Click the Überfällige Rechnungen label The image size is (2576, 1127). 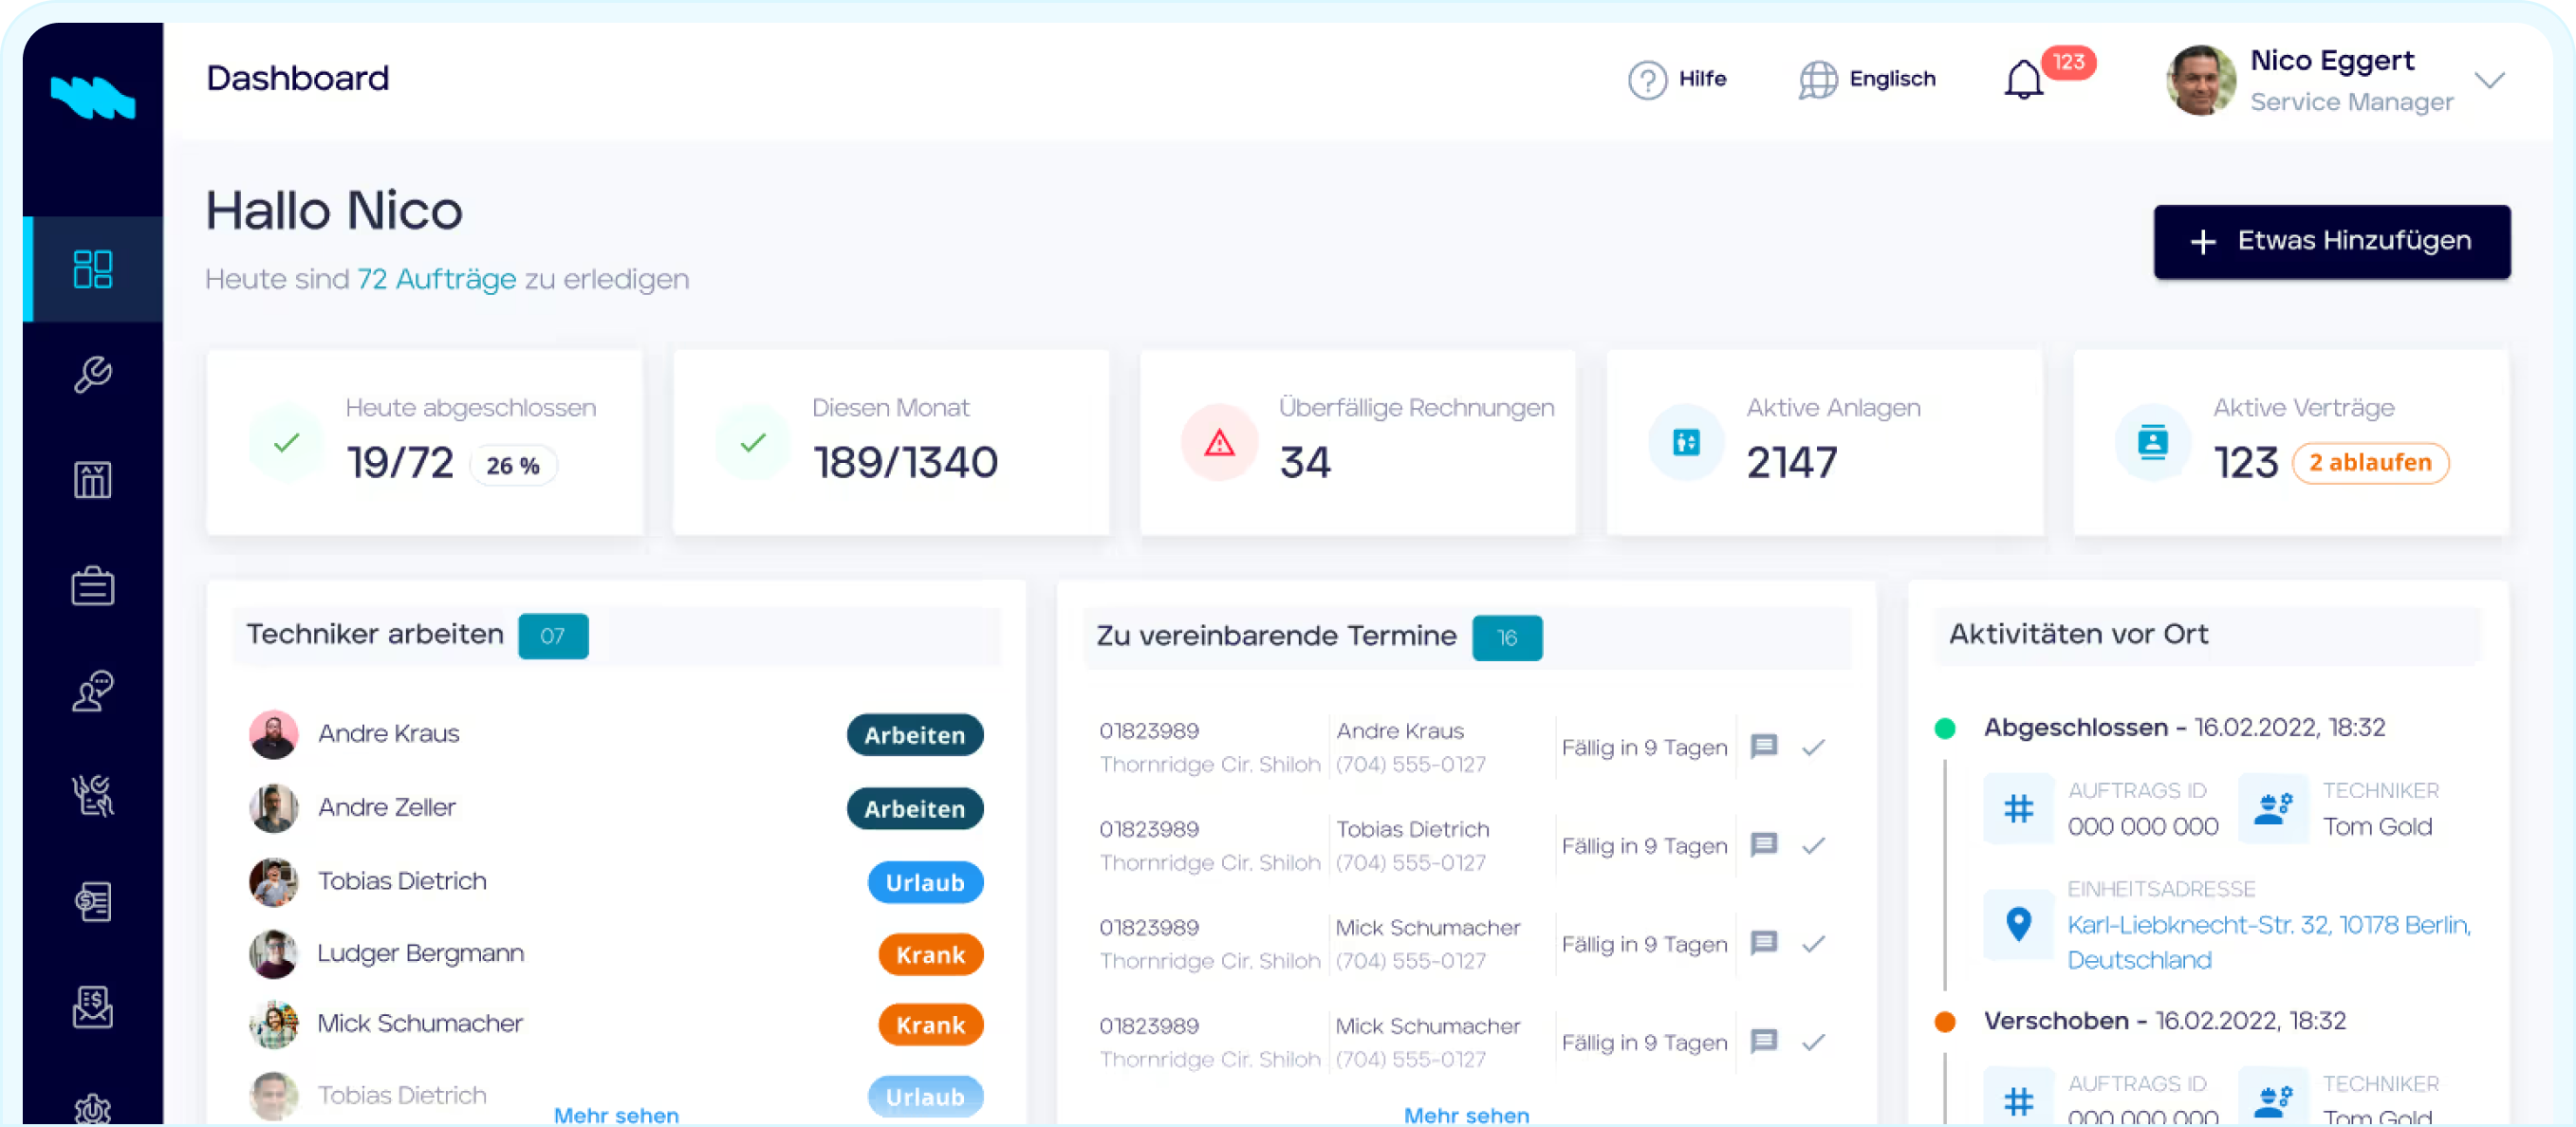pos(1416,407)
